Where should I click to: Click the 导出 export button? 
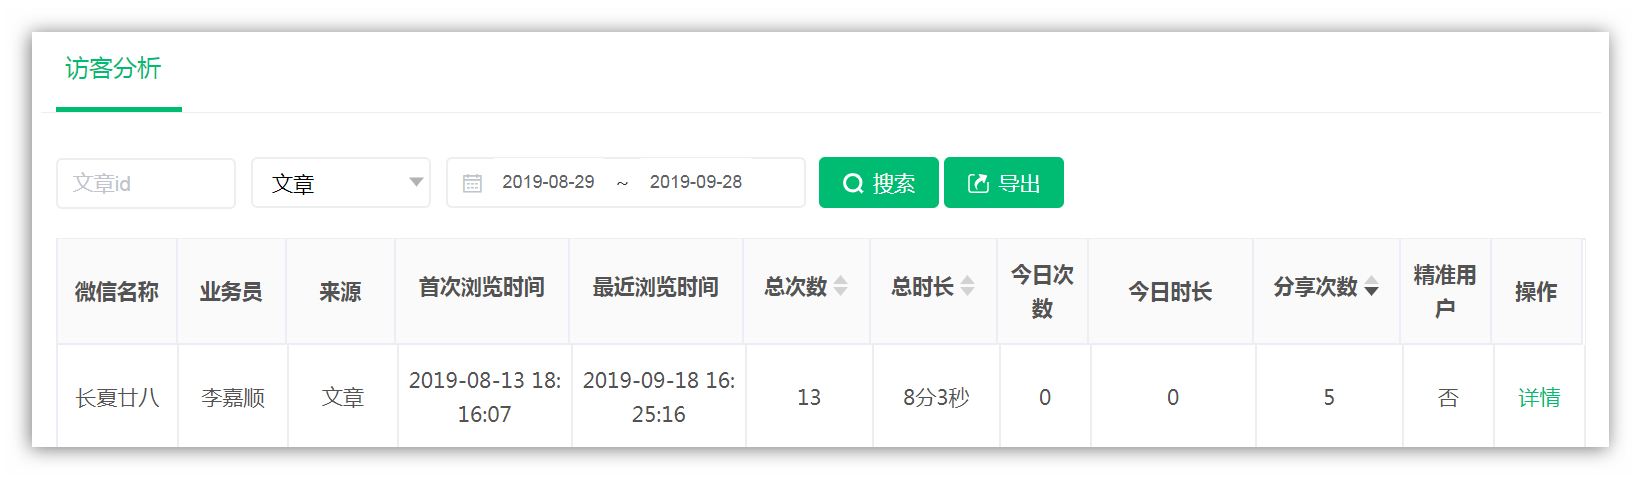point(1004,183)
